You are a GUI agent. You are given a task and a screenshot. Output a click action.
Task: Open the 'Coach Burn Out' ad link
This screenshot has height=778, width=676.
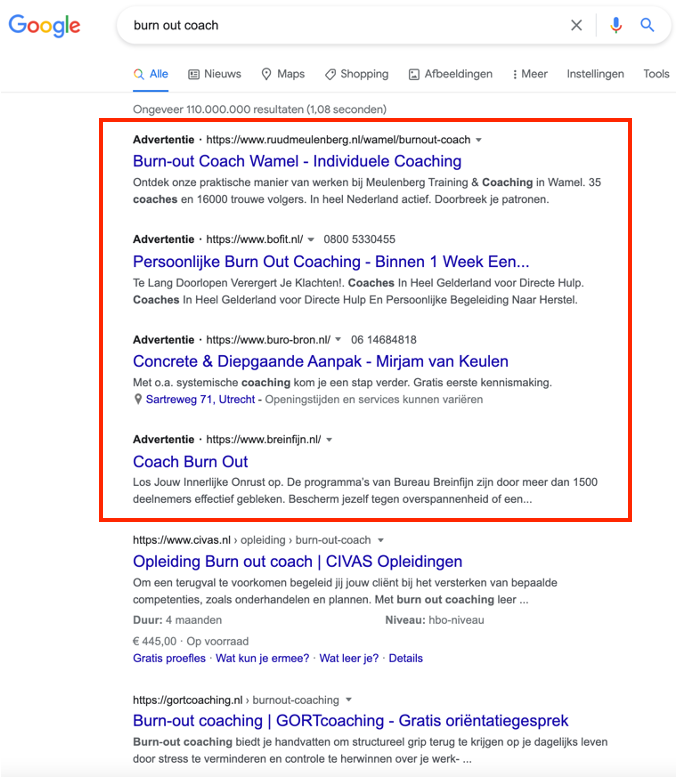pyautogui.click(x=190, y=461)
